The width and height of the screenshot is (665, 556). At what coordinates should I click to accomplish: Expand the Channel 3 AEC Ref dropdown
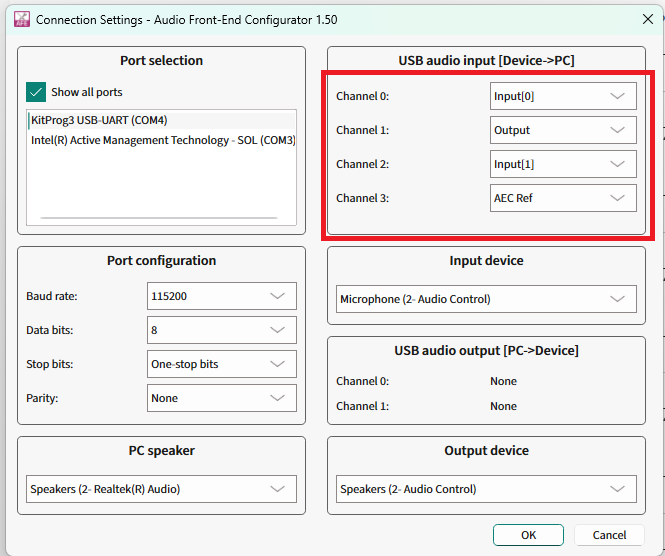(563, 198)
